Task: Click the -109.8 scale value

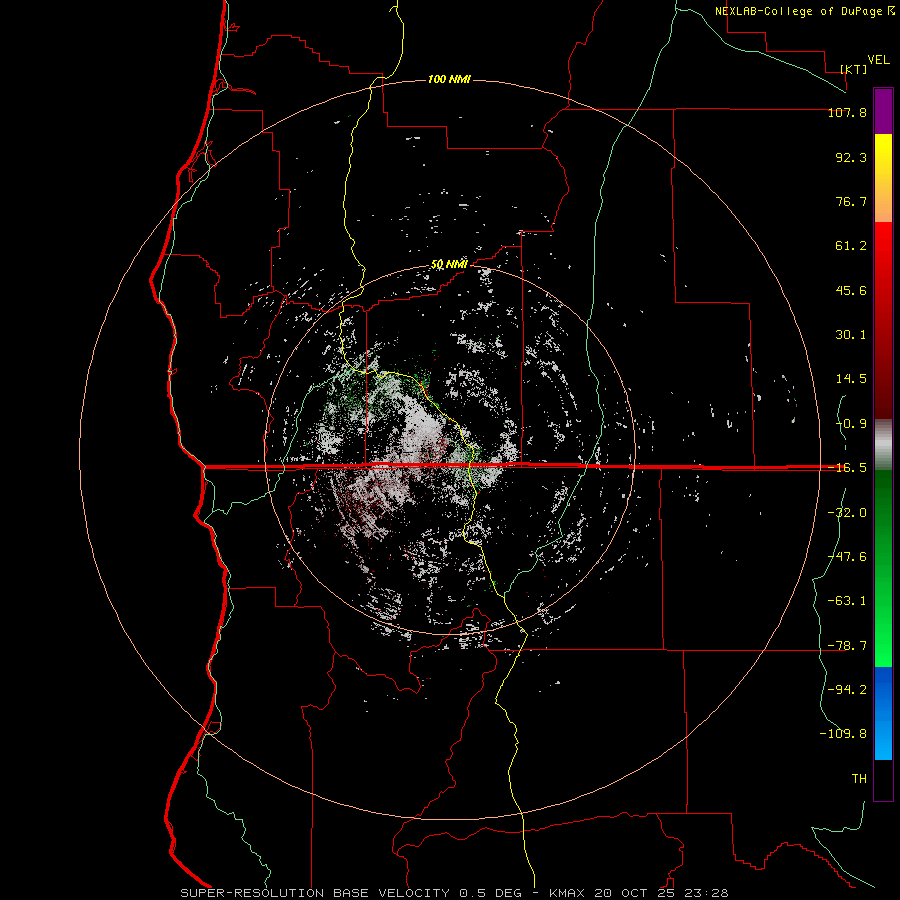Action: click(x=843, y=734)
